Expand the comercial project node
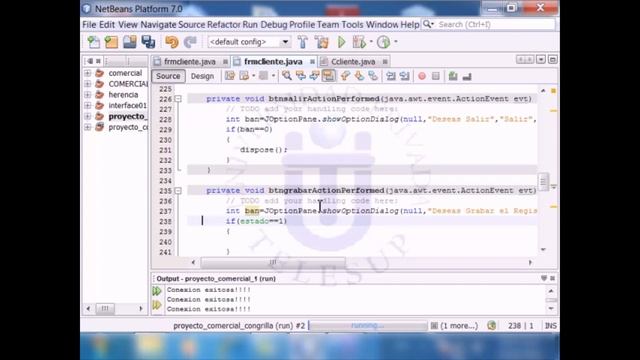The height and width of the screenshot is (360, 640). pyautogui.click(x=87, y=73)
